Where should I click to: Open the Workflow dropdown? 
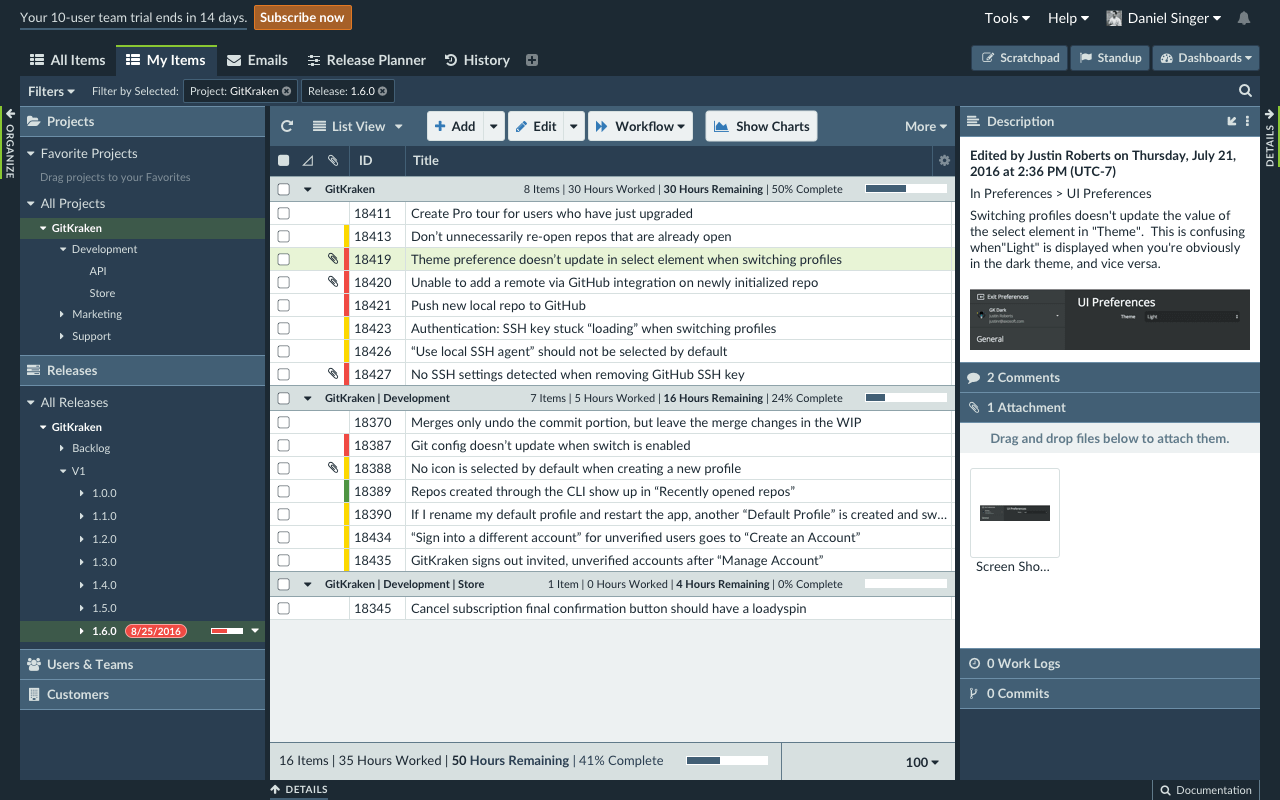coord(641,126)
